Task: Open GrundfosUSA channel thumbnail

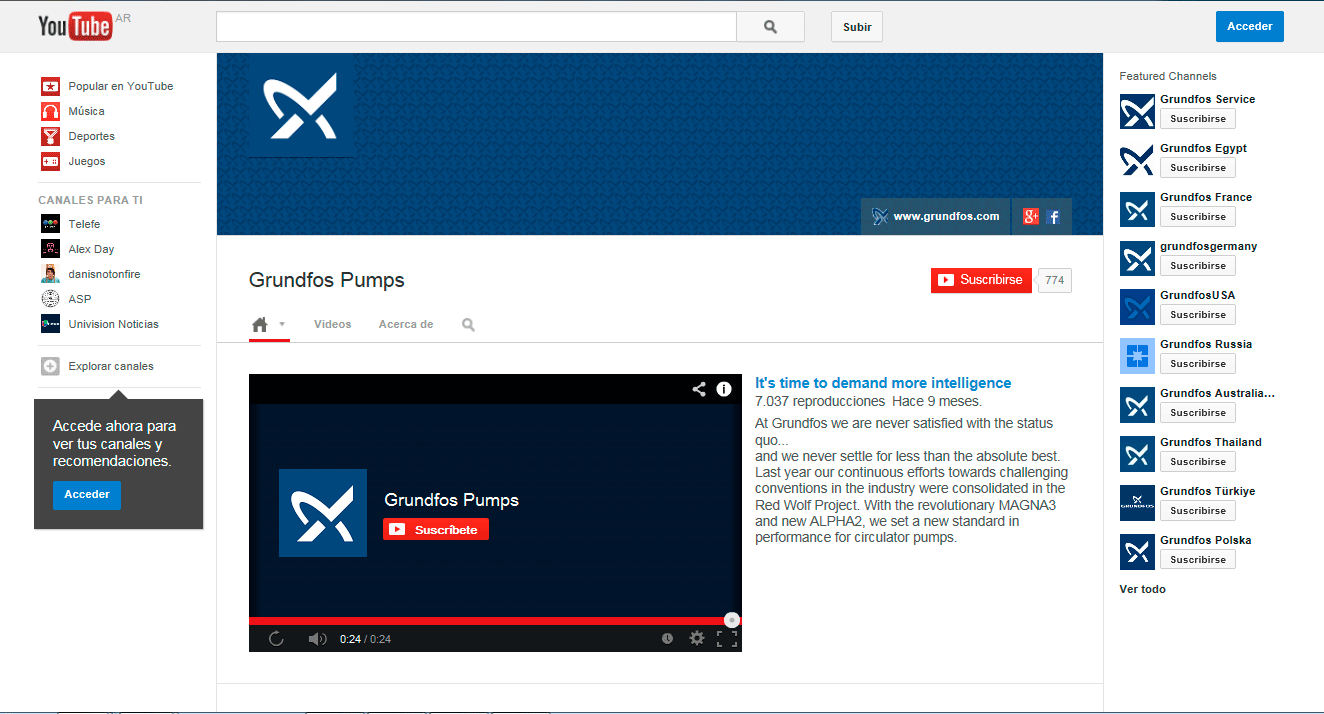Action: 1137,307
